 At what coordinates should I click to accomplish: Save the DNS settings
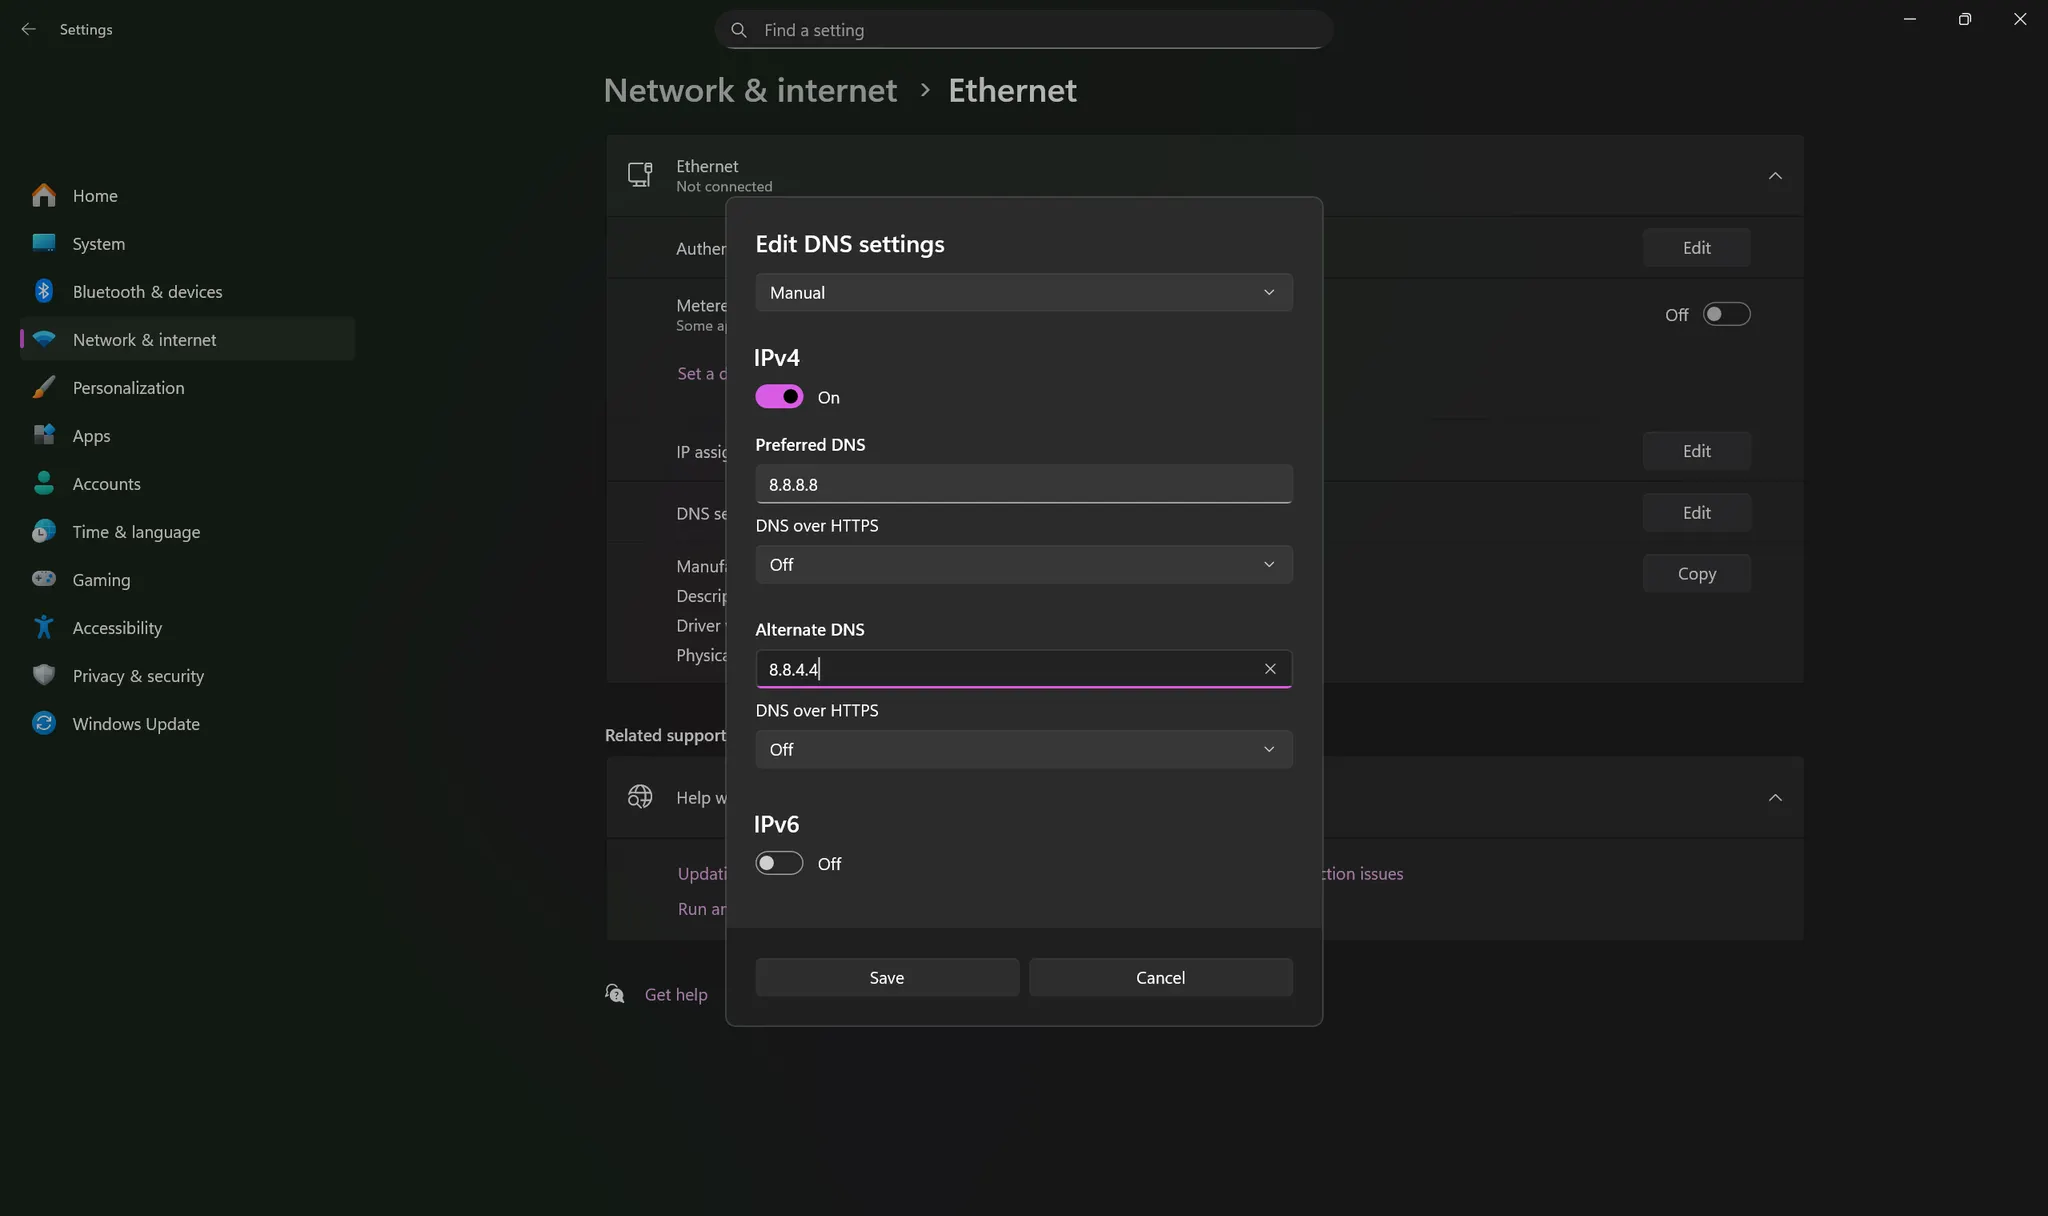click(886, 977)
